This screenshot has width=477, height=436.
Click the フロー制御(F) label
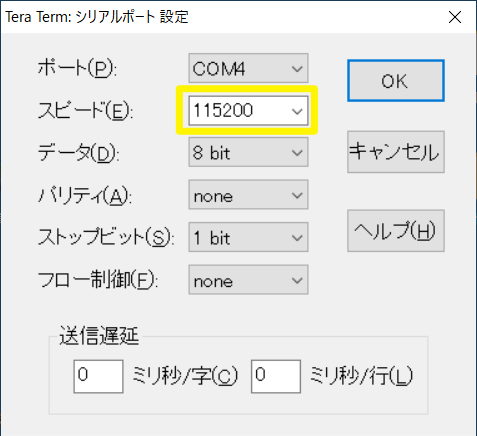(x=98, y=280)
